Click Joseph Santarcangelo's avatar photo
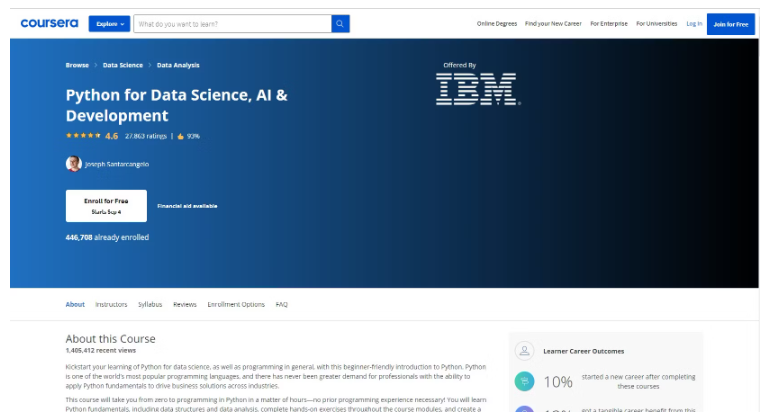This screenshot has height=417, width=766. coord(74,164)
